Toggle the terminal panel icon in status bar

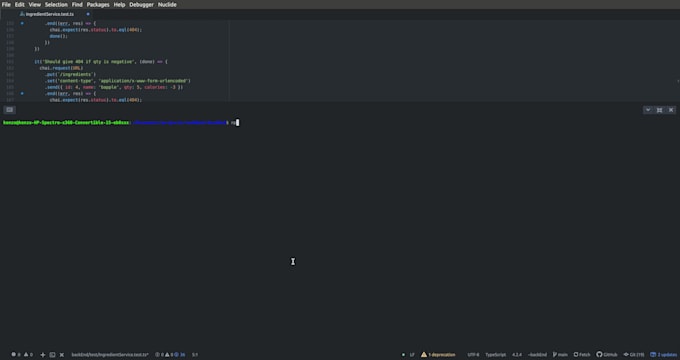click(x=52, y=355)
